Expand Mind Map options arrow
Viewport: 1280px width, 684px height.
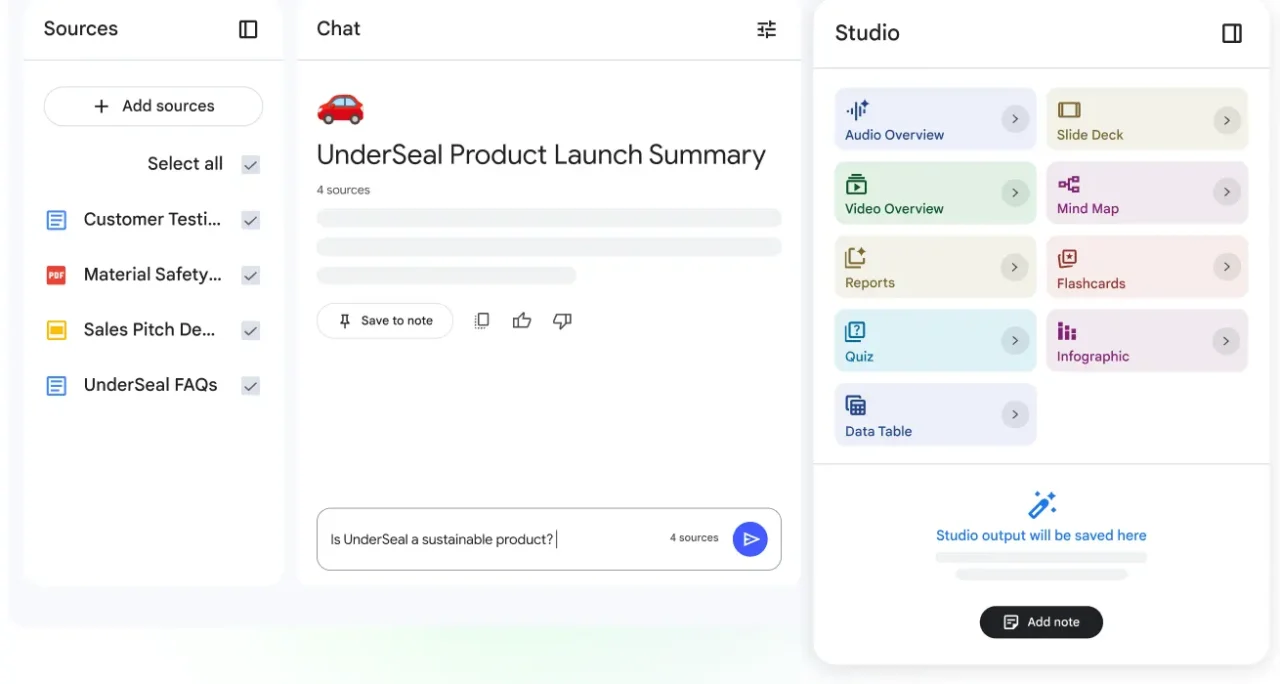click(x=1226, y=193)
